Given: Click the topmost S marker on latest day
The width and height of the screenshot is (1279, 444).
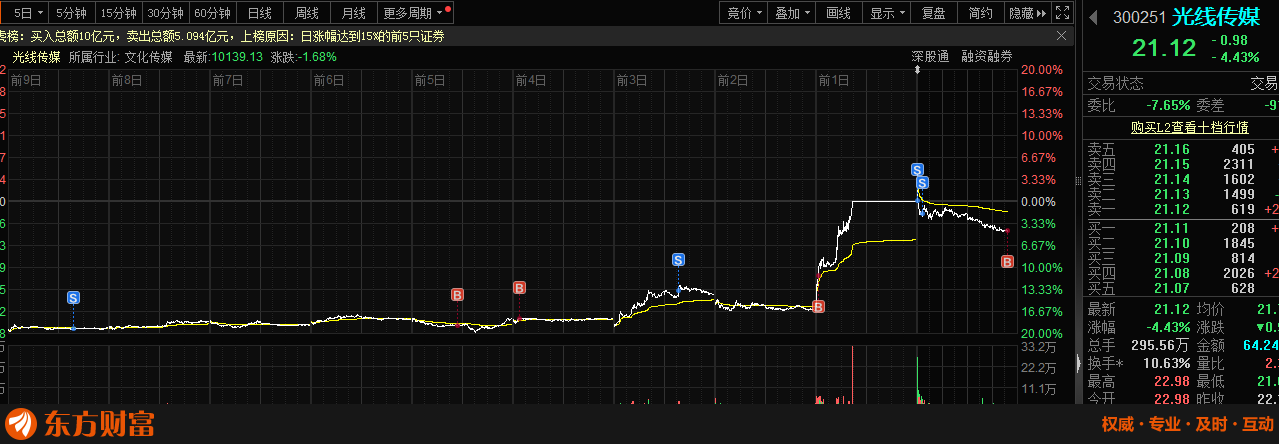Looking at the screenshot, I should [917, 169].
